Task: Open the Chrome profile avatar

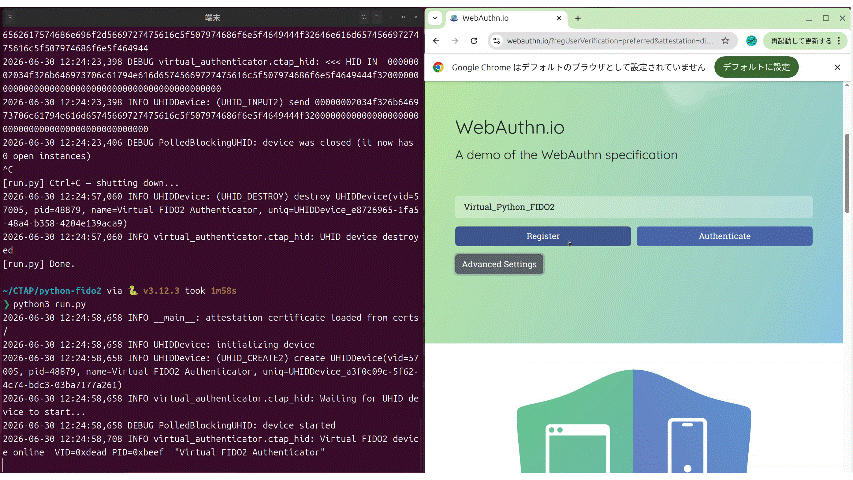Action: pos(751,41)
